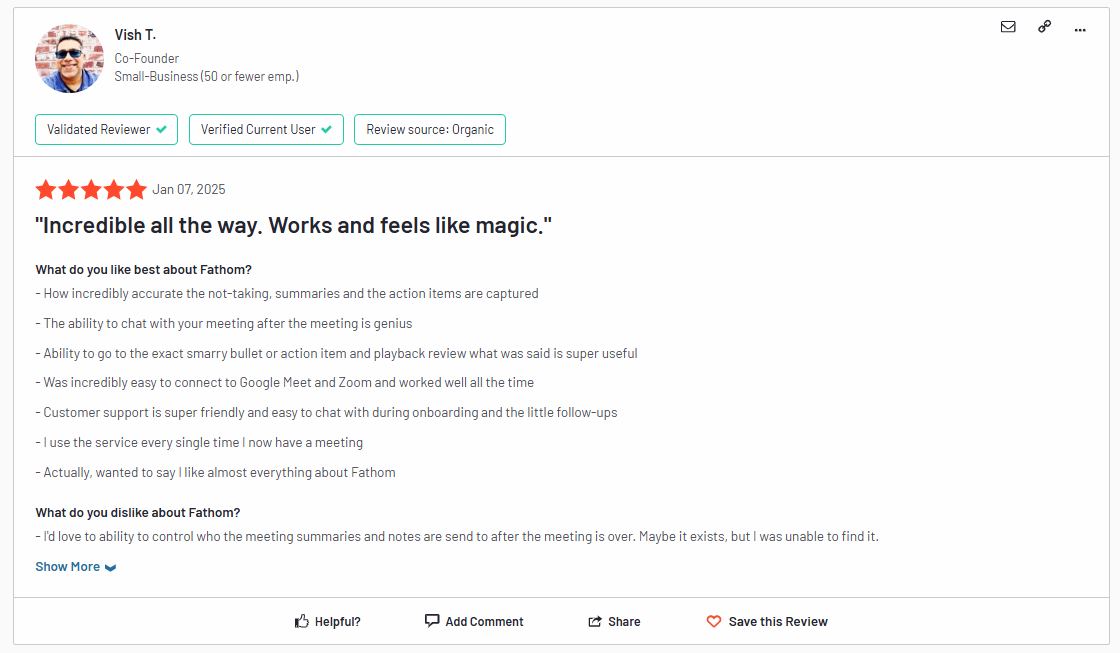Click the Share label text
1120x653 pixels.
(624, 622)
